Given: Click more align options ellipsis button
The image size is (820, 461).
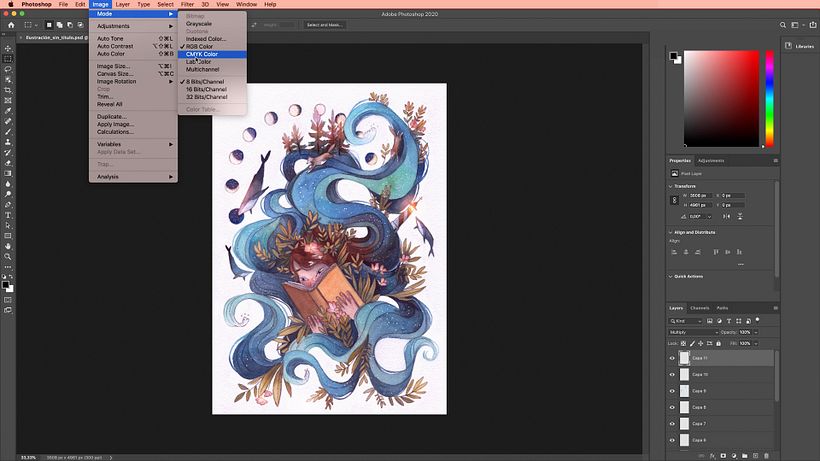Looking at the screenshot, I should [x=741, y=264].
